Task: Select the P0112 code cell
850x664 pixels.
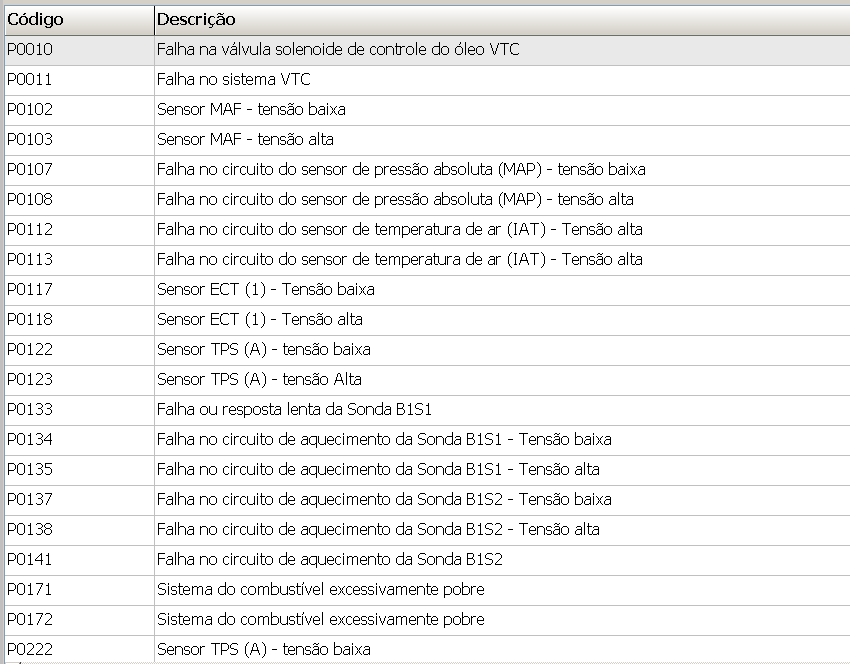Action: (x=30, y=229)
